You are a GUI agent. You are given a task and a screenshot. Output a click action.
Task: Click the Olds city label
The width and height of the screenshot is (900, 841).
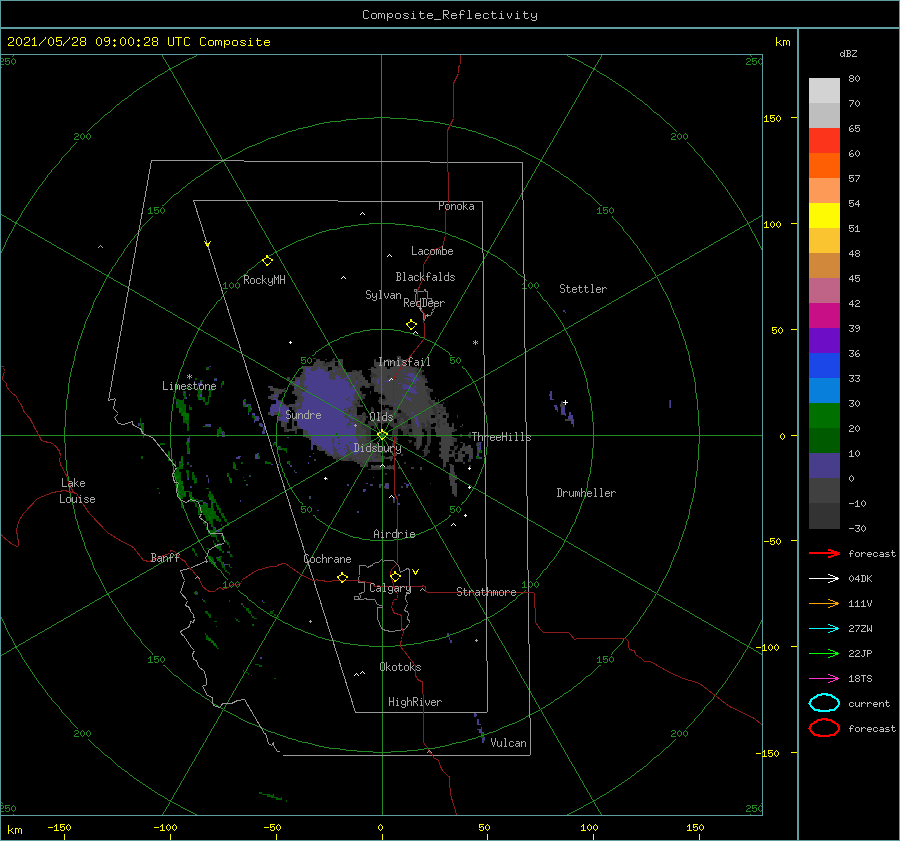[x=381, y=417]
